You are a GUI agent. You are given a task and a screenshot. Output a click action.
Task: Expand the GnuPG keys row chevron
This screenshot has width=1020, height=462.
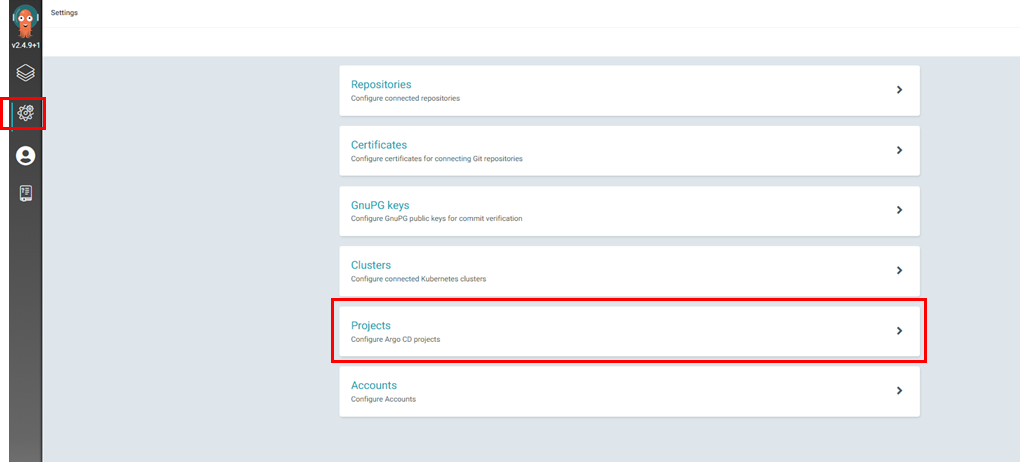(x=899, y=210)
